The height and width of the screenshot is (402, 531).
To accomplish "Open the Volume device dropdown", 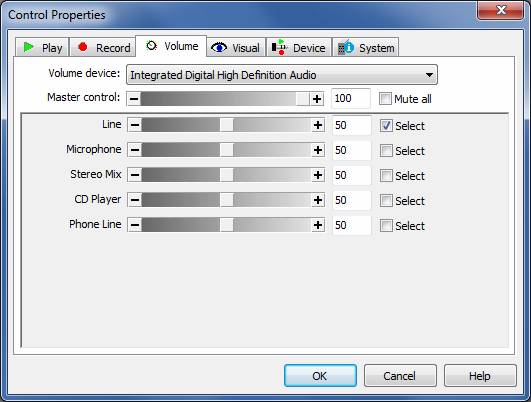I will pos(282,75).
